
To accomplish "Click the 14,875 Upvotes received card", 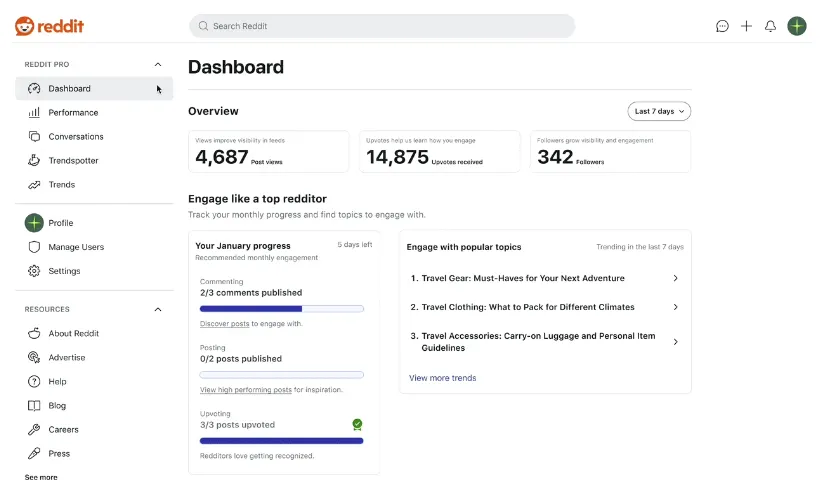I will click(440, 151).
